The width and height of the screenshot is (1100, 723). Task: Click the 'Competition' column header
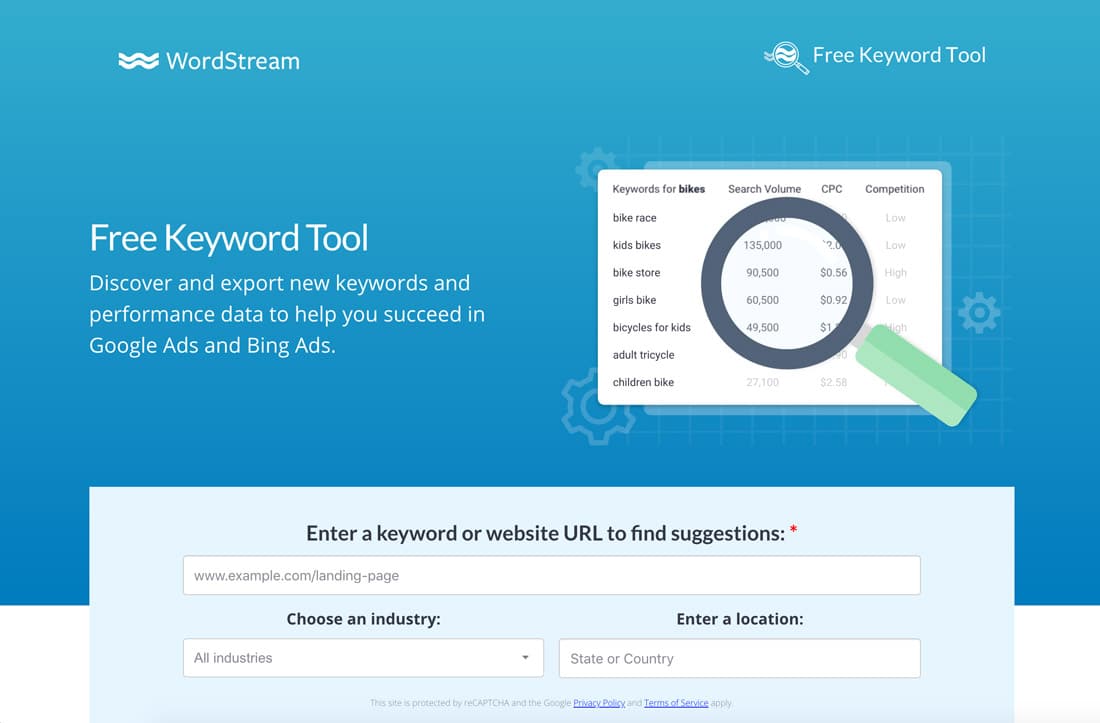(894, 189)
